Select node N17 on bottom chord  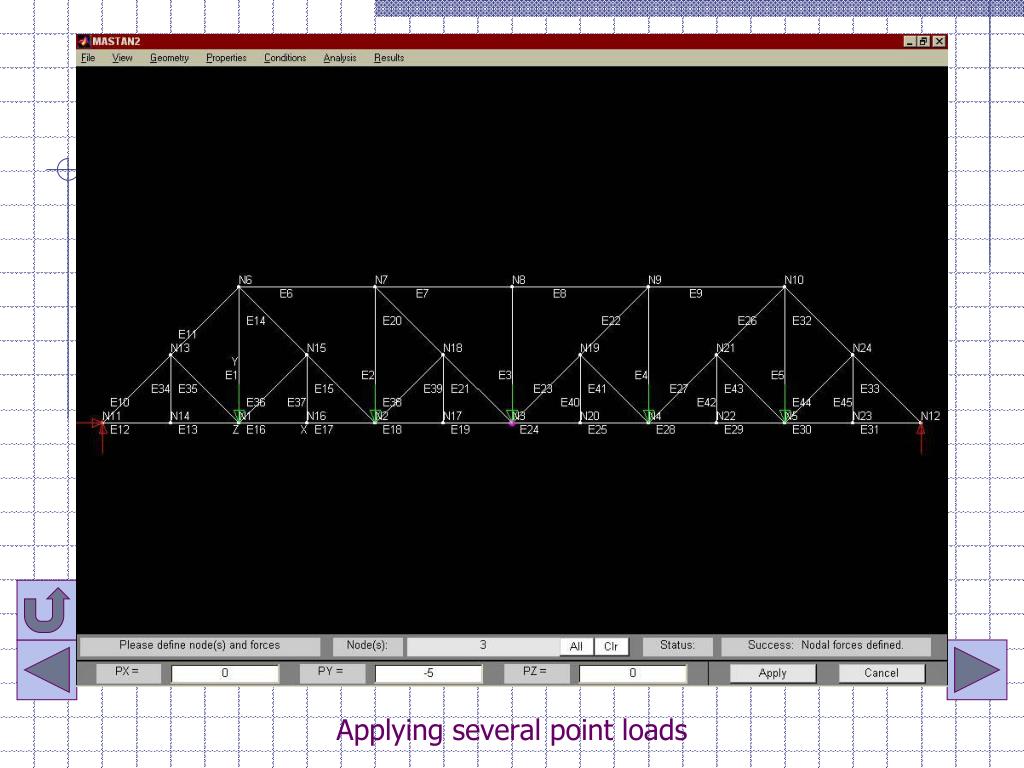tap(443, 423)
